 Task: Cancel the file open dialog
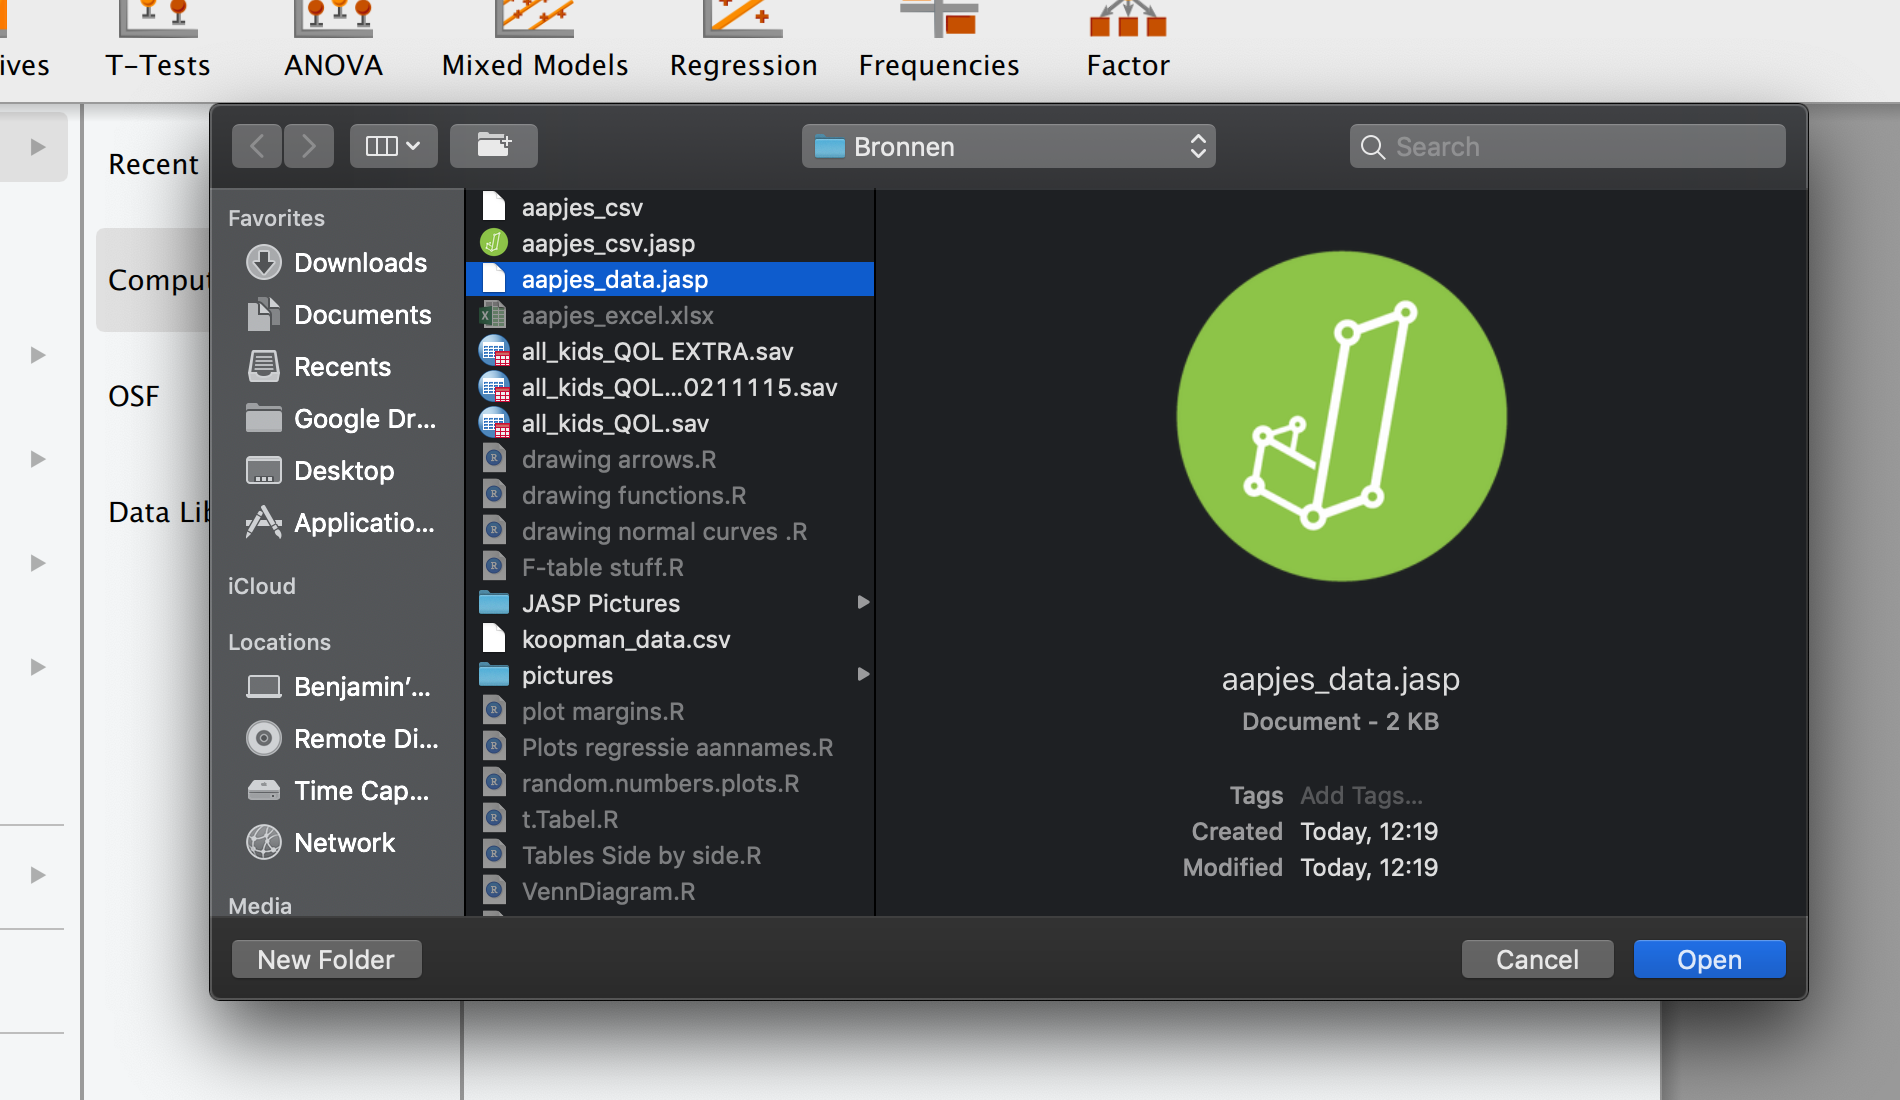tap(1537, 959)
